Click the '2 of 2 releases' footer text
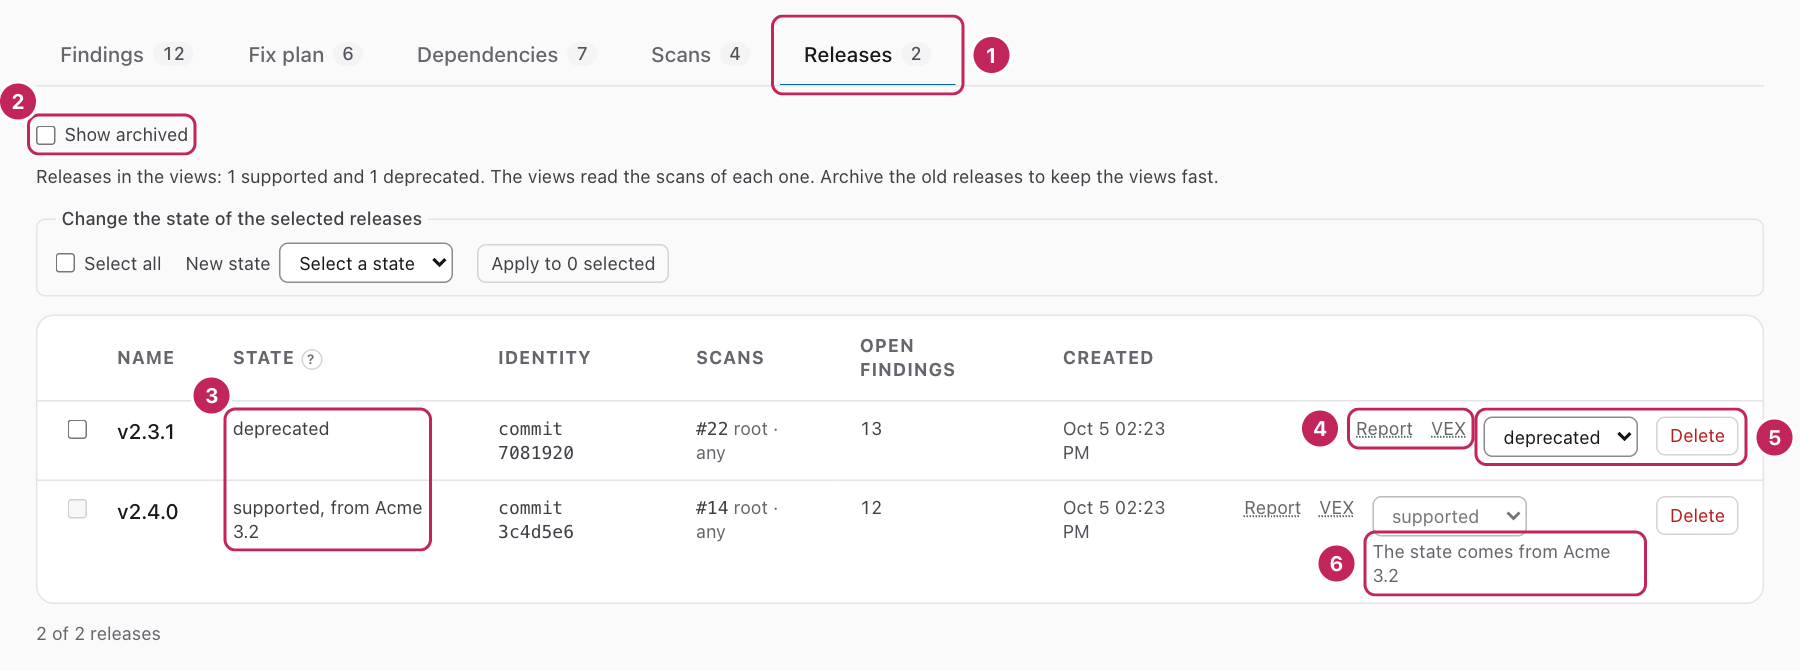1800x671 pixels. click(x=98, y=634)
